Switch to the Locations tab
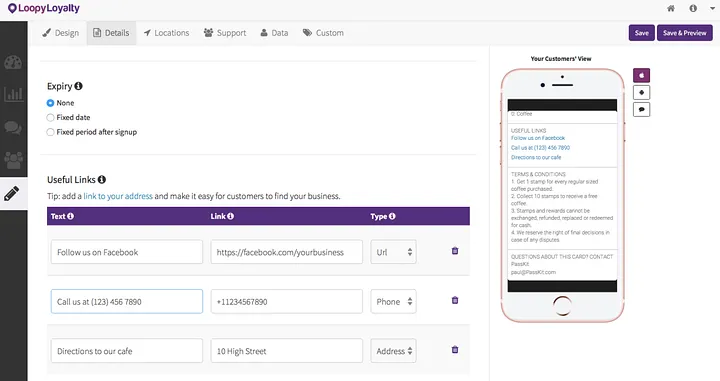 click(166, 33)
